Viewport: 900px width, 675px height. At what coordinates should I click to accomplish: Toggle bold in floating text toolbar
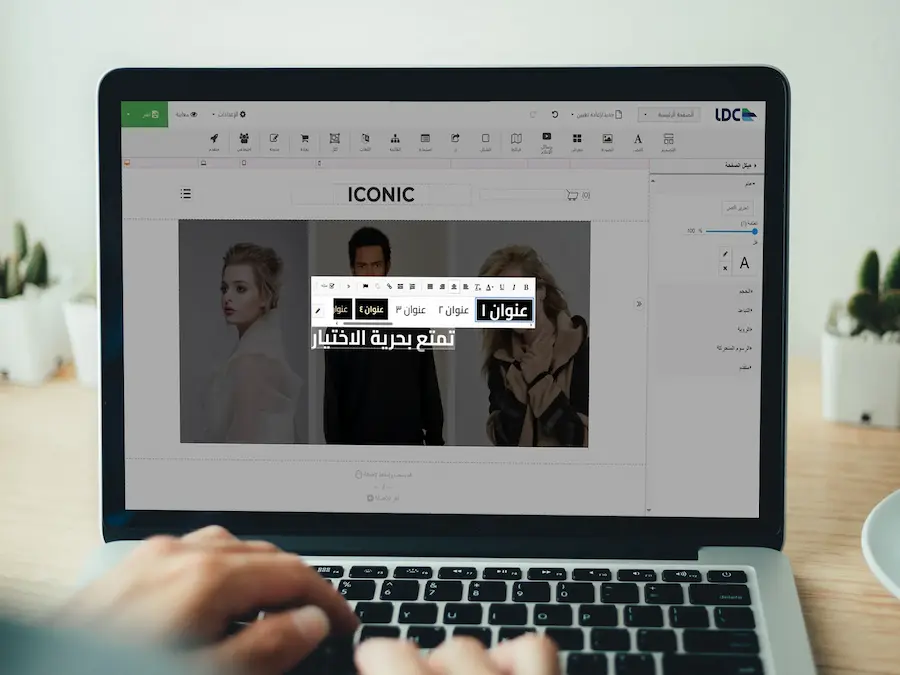pyautogui.click(x=526, y=287)
